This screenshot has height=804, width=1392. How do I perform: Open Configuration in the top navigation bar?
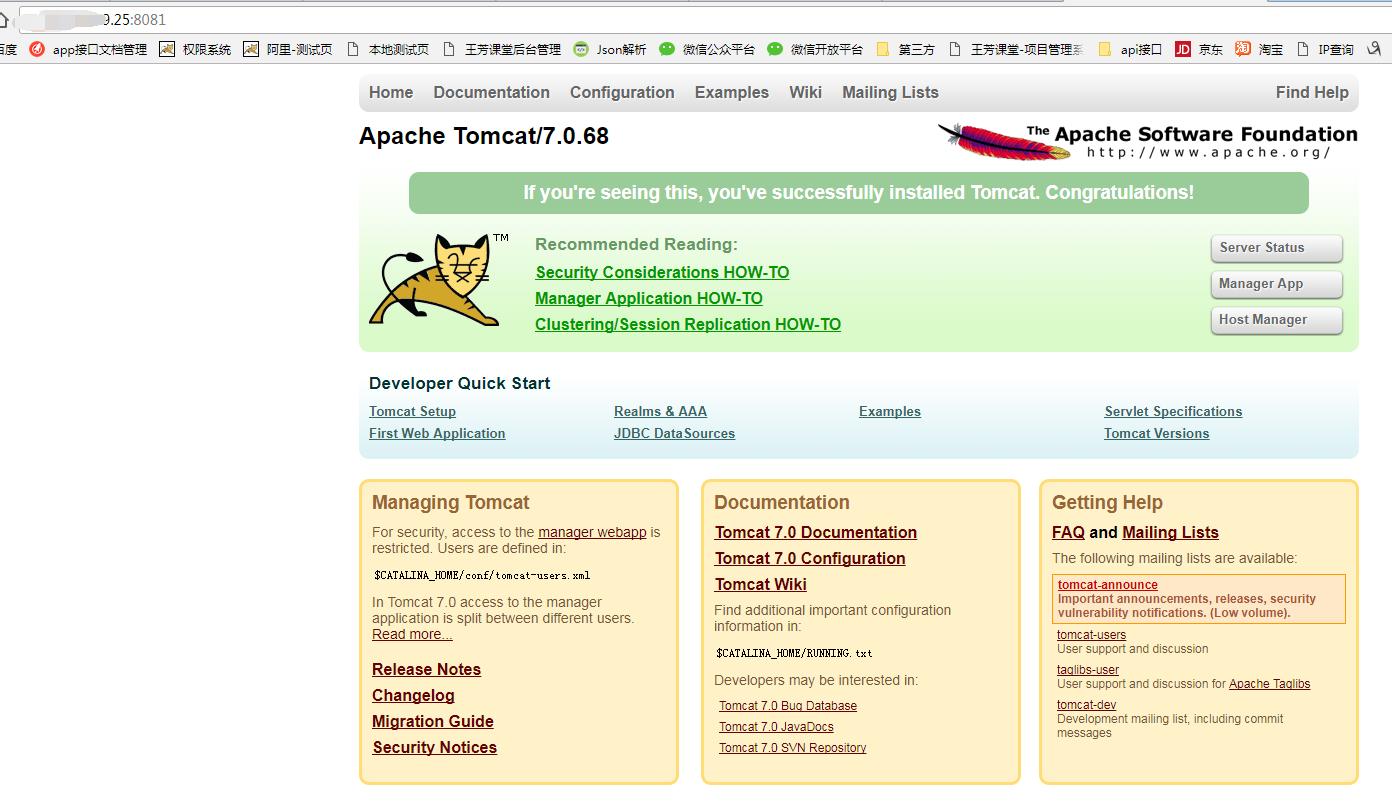coord(622,92)
